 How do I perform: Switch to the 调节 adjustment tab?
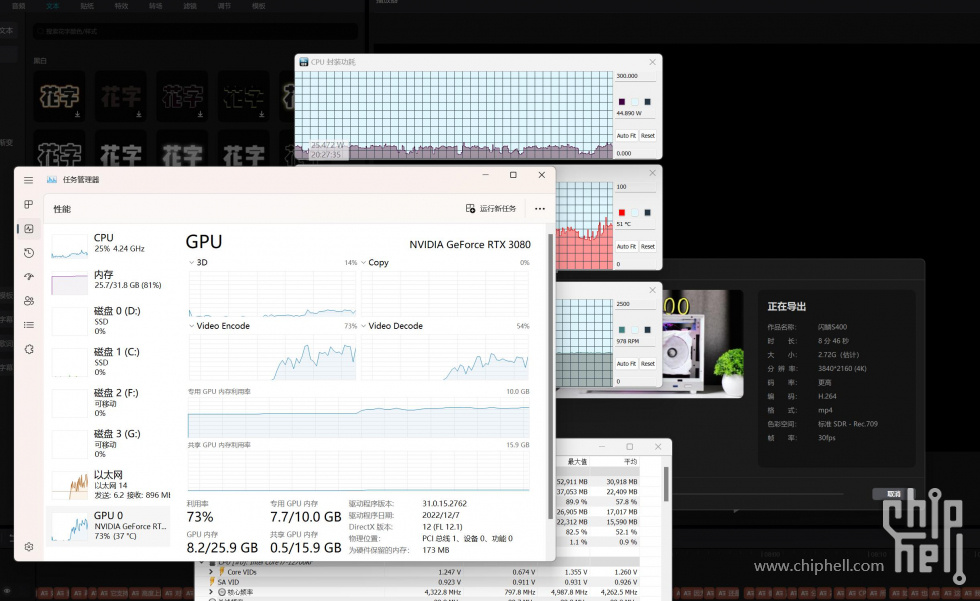224,6
